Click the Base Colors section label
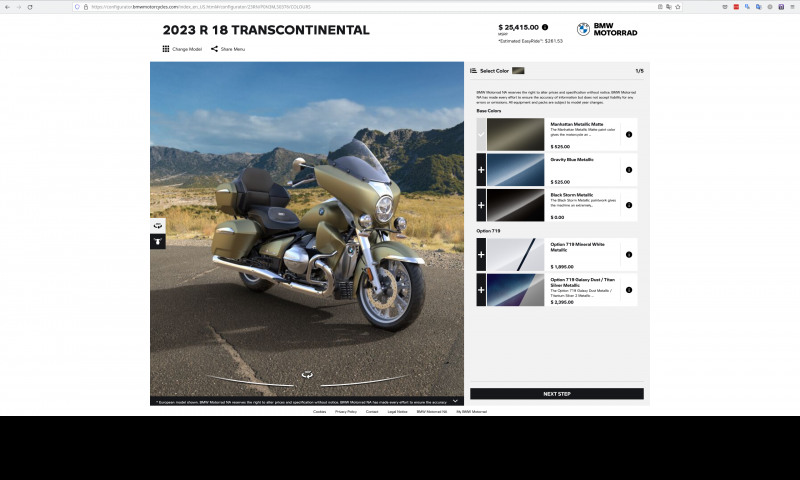 pyautogui.click(x=489, y=111)
